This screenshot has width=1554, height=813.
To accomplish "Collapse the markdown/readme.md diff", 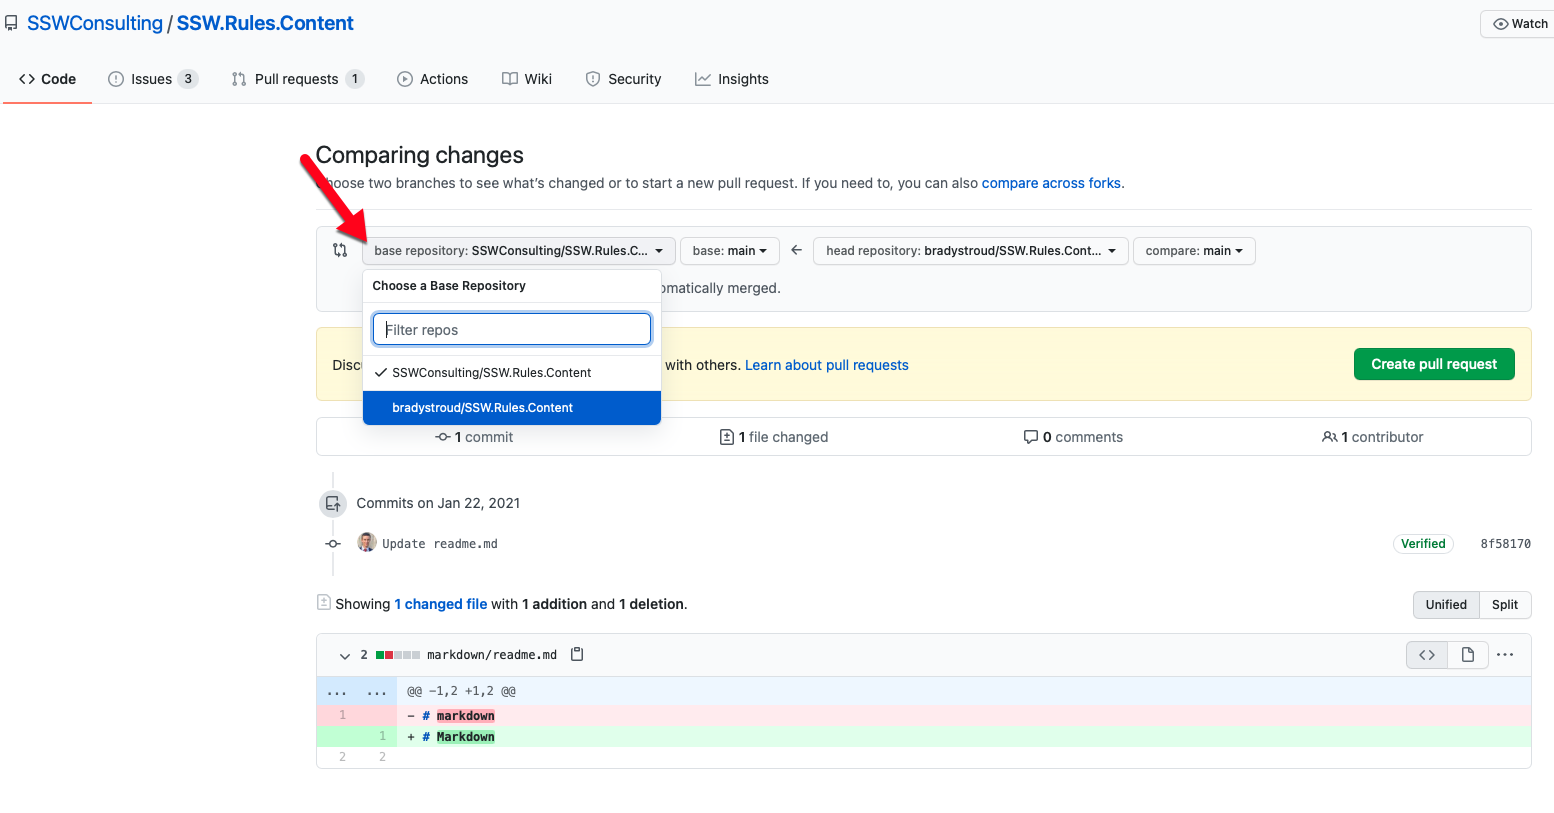I will 345,655.
